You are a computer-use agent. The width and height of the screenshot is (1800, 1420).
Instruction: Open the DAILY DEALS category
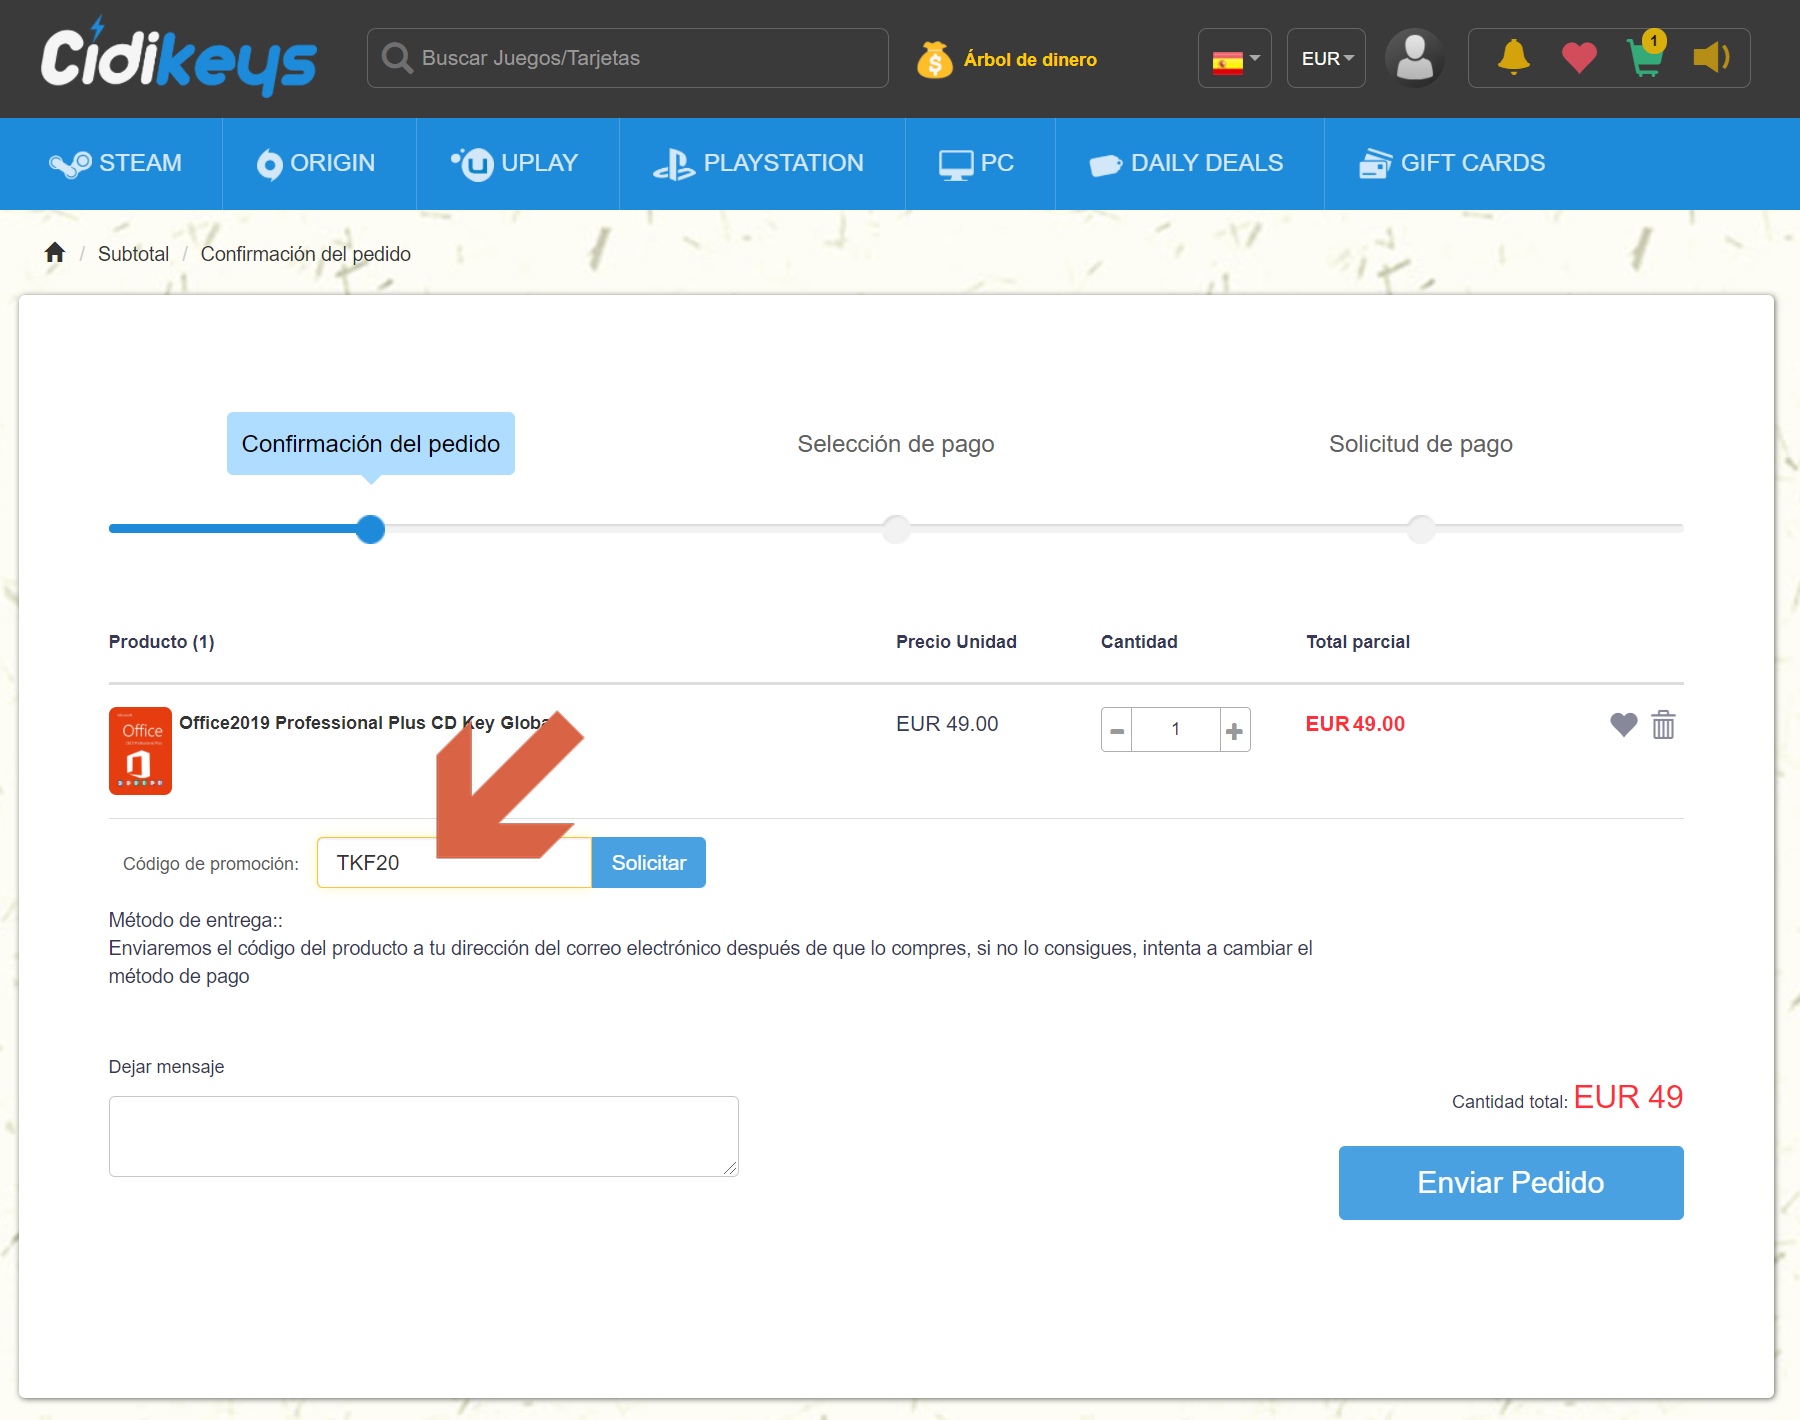point(1186,163)
